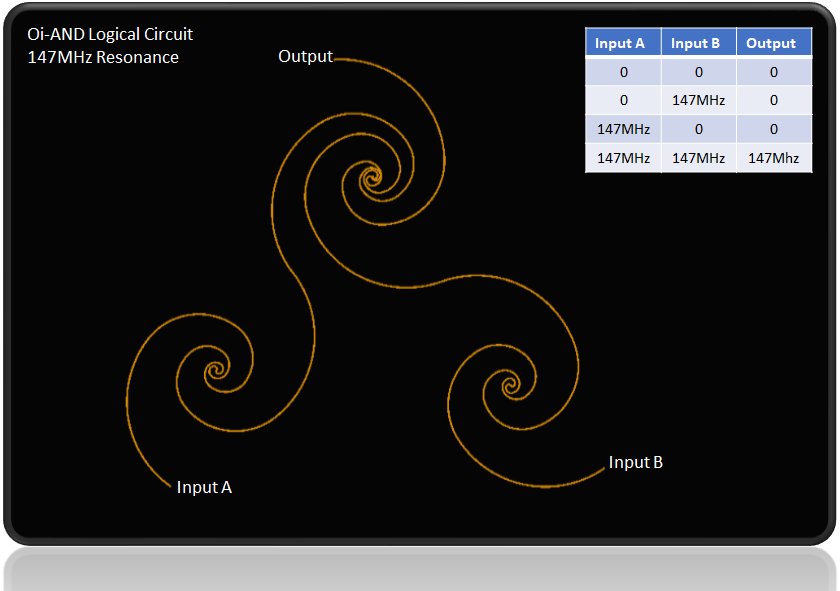Viewport: 840px width, 591px height.
Task: Click the Input B label beside the right spiral
Action: point(636,462)
